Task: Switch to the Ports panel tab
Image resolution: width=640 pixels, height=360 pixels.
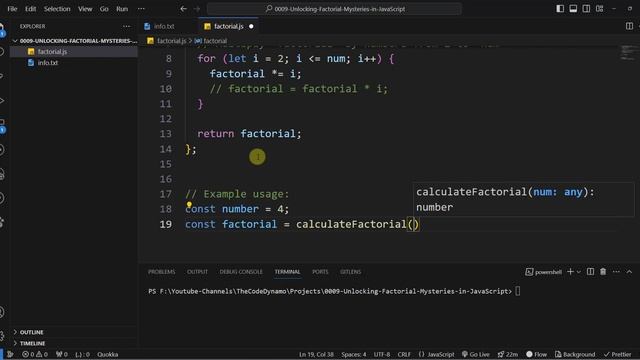Action: click(x=320, y=272)
